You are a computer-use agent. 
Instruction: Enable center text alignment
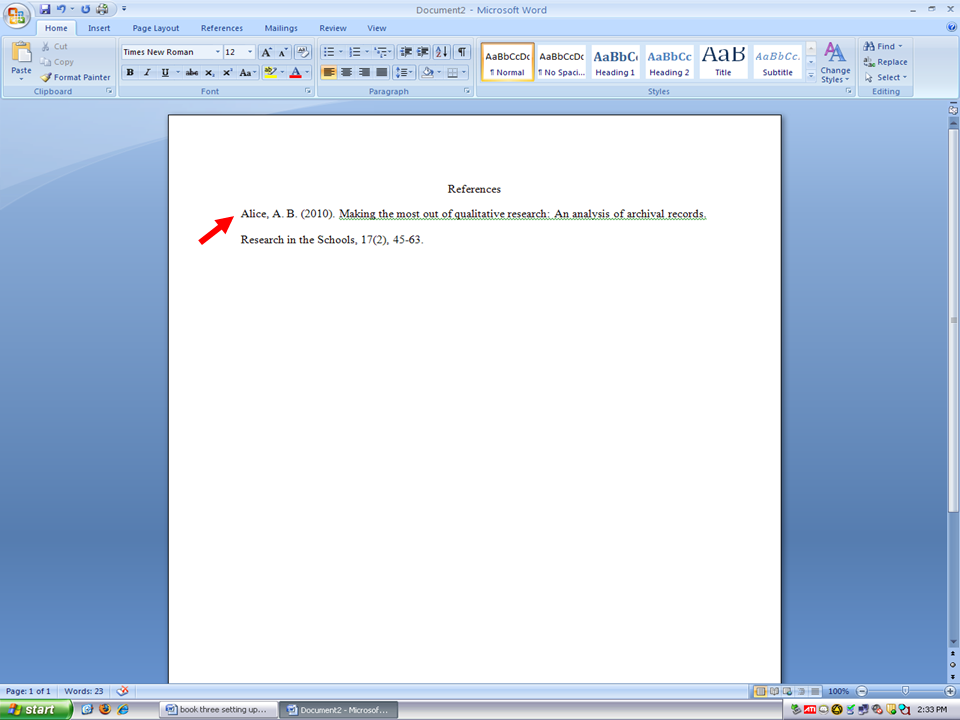[x=346, y=73]
